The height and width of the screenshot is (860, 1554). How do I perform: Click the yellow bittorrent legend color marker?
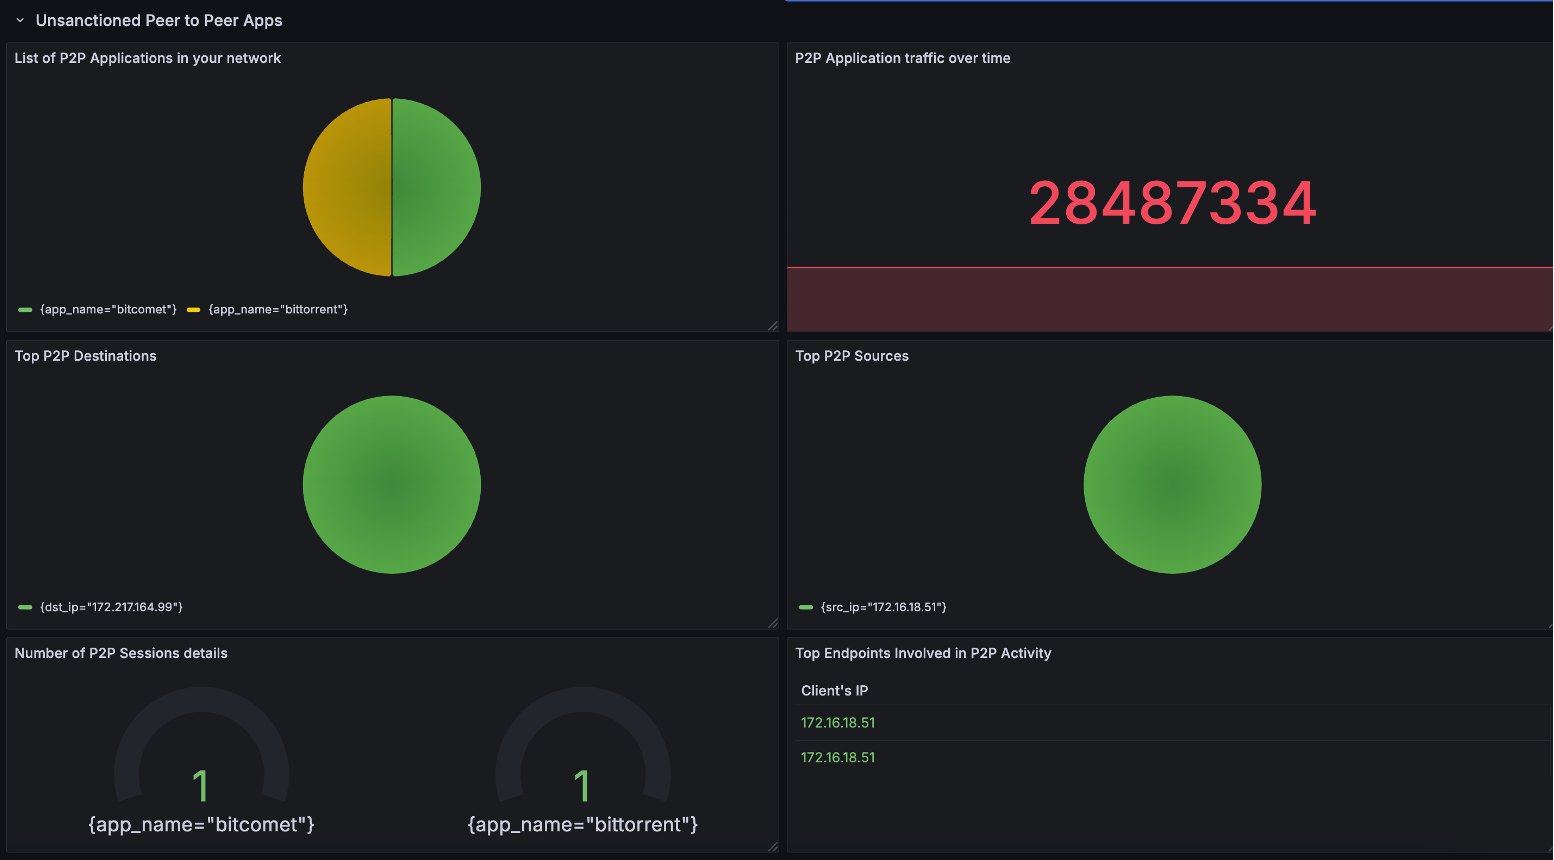pyautogui.click(x=194, y=310)
